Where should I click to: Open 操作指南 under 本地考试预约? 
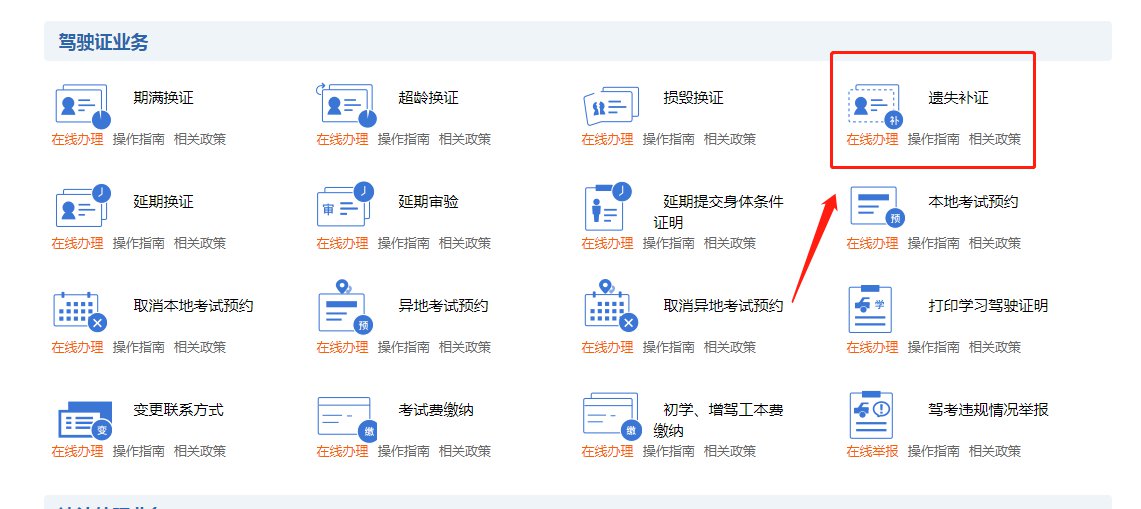click(x=934, y=243)
